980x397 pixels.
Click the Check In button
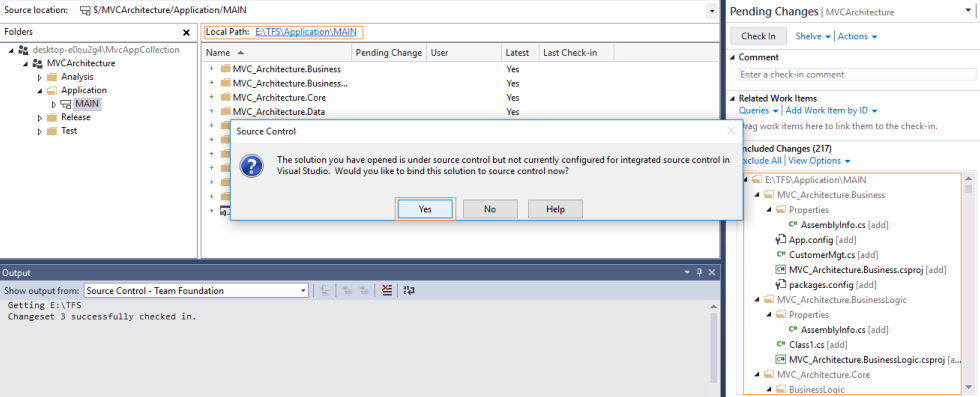click(x=758, y=36)
